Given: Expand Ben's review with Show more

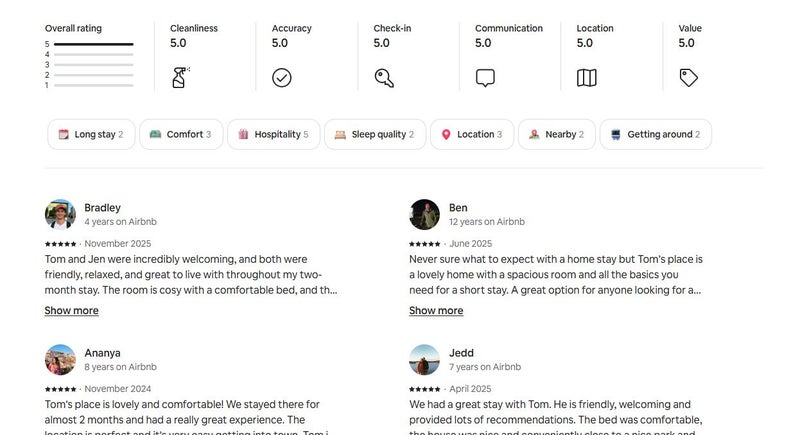Looking at the screenshot, I should point(436,311).
